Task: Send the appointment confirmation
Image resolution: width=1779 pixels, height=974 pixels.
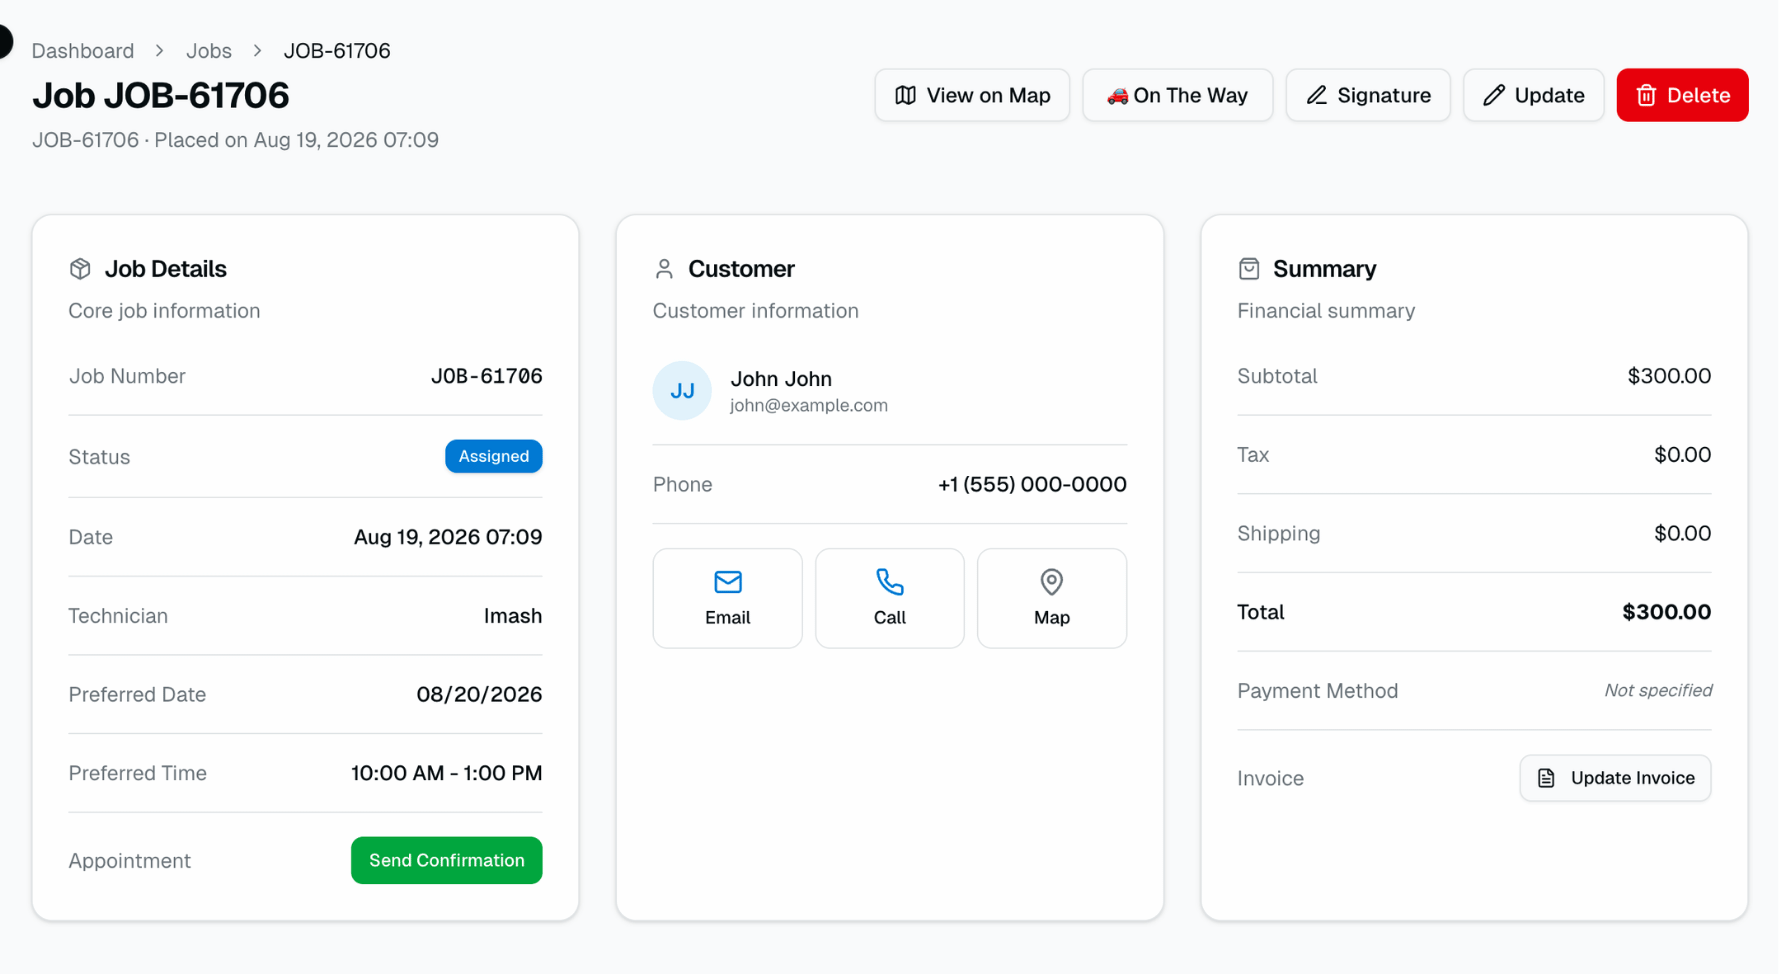Action: click(x=446, y=860)
